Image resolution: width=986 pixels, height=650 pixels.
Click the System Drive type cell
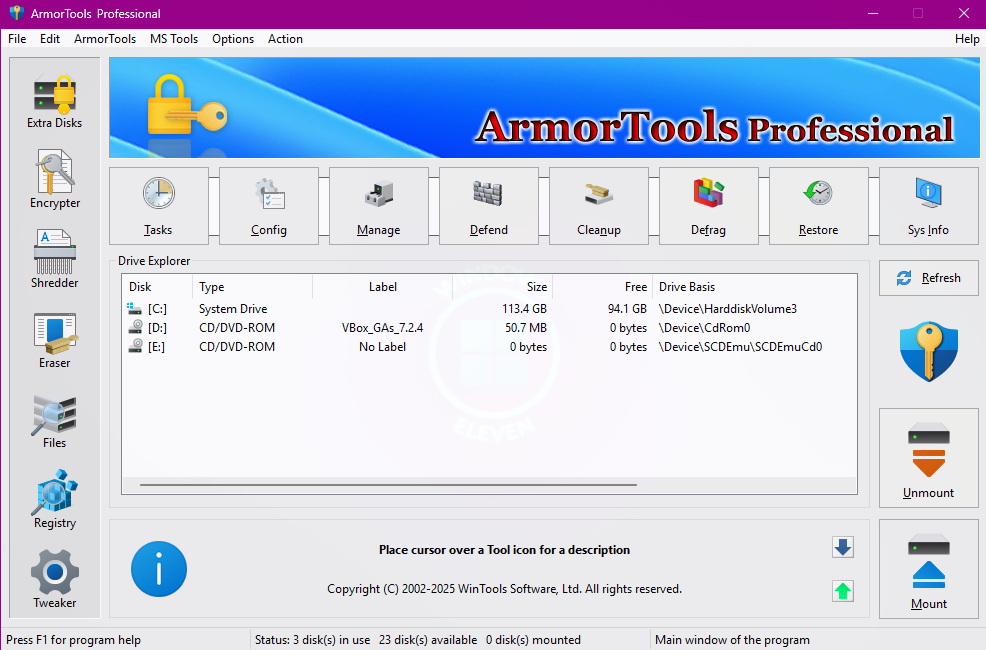pos(233,309)
